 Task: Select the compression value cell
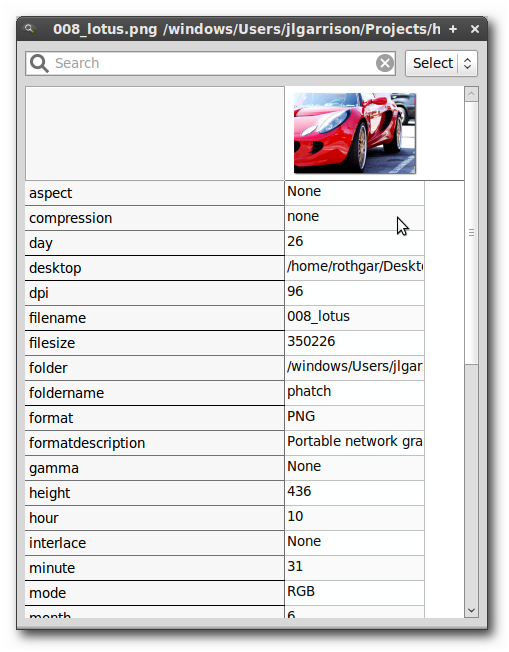tap(354, 217)
